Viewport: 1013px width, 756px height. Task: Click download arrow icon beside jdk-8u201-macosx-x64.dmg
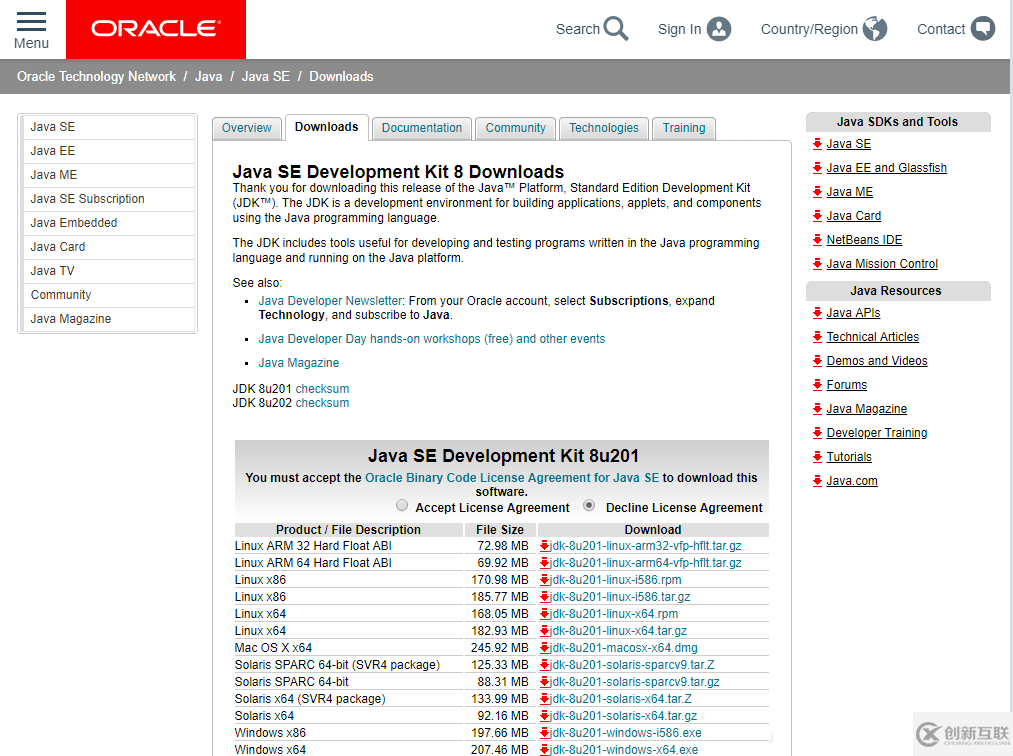coord(545,648)
